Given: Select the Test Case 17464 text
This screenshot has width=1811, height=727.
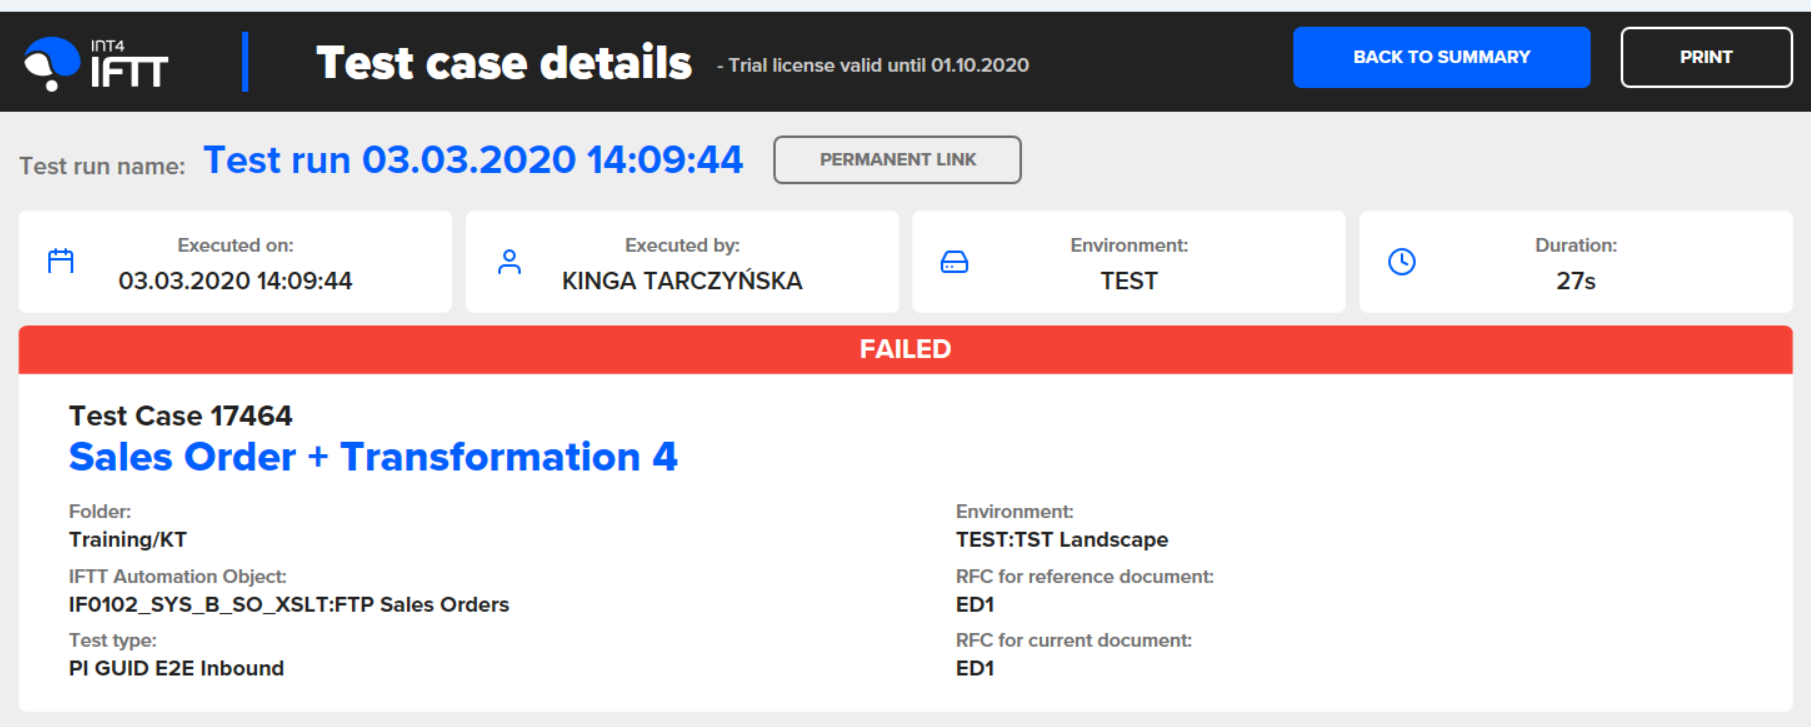Looking at the screenshot, I should (x=180, y=415).
